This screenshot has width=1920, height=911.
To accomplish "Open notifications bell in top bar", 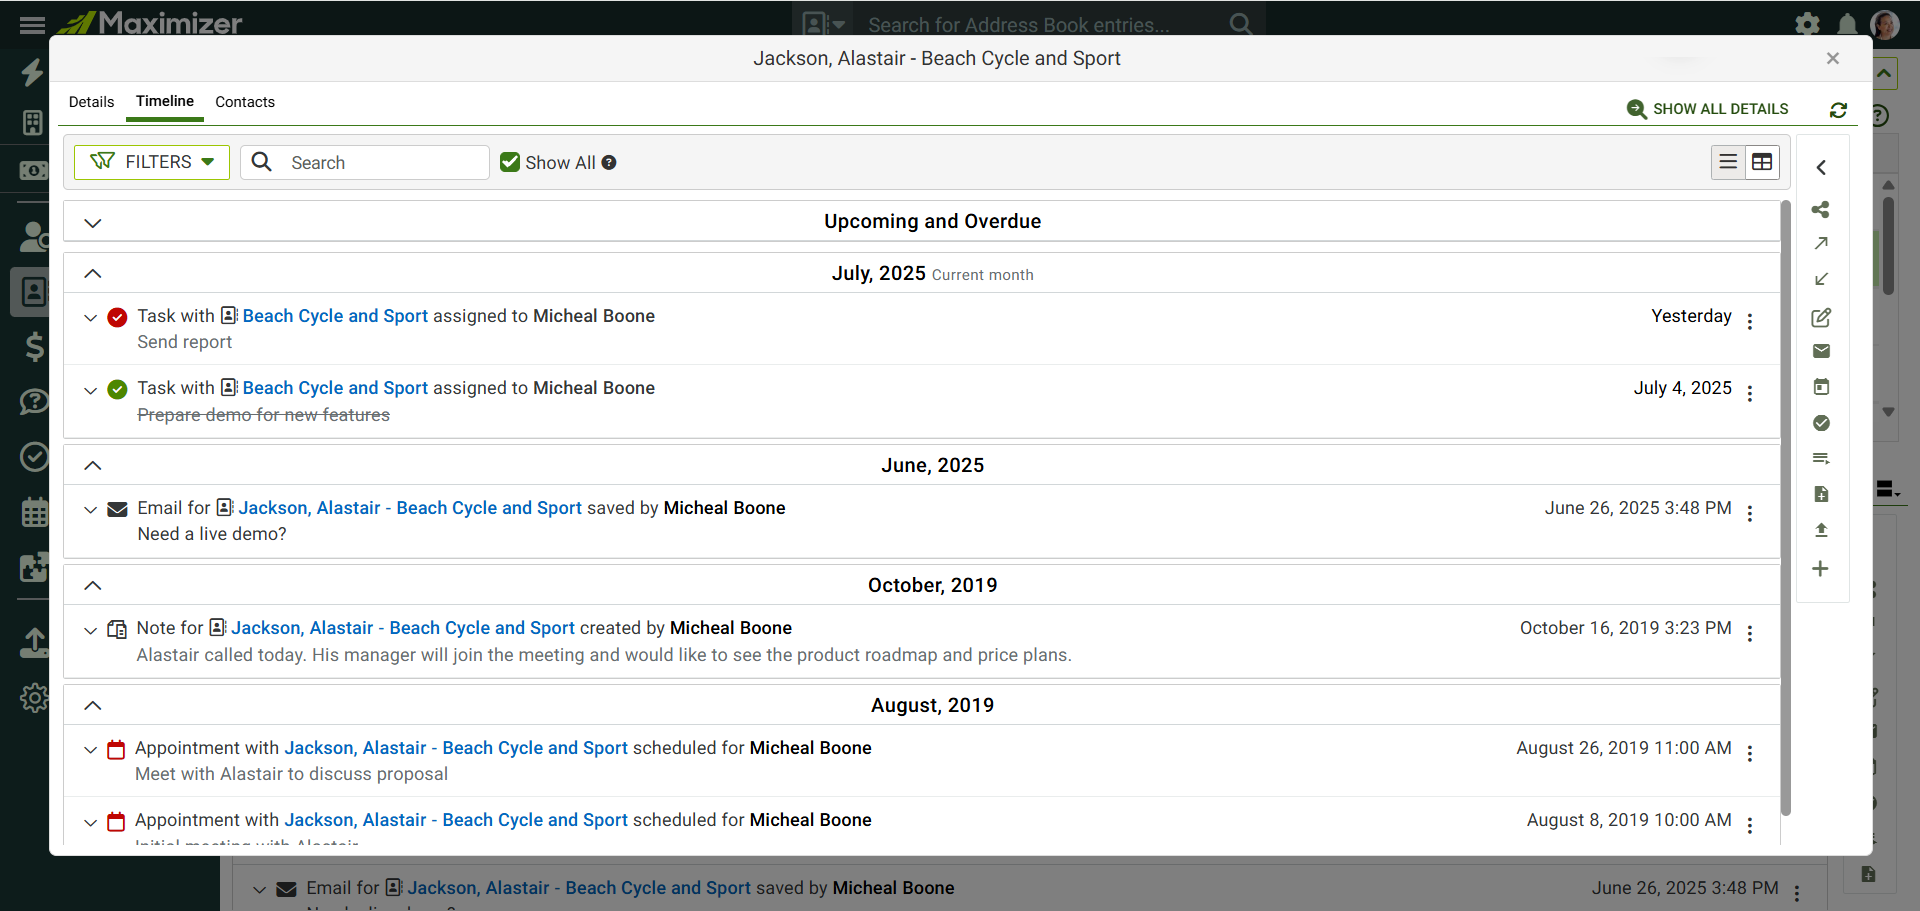I will click(x=1847, y=24).
